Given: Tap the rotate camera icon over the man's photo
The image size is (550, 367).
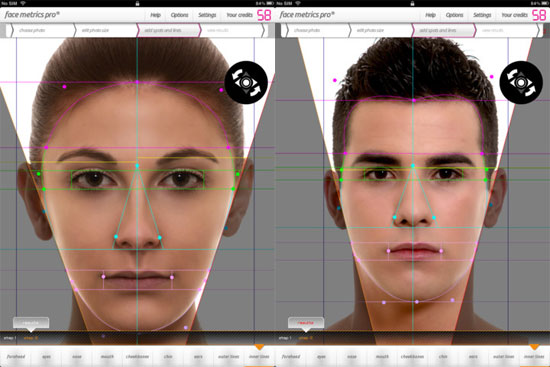Looking at the screenshot, I should coord(521,82).
